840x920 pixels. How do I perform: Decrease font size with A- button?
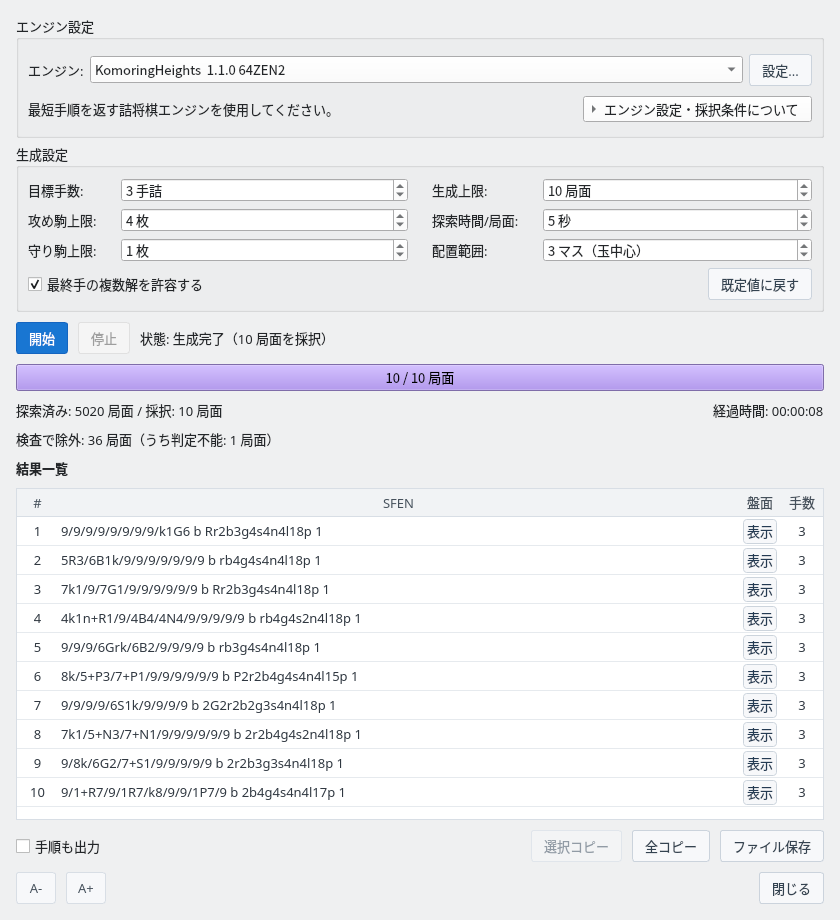coord(36,888)
